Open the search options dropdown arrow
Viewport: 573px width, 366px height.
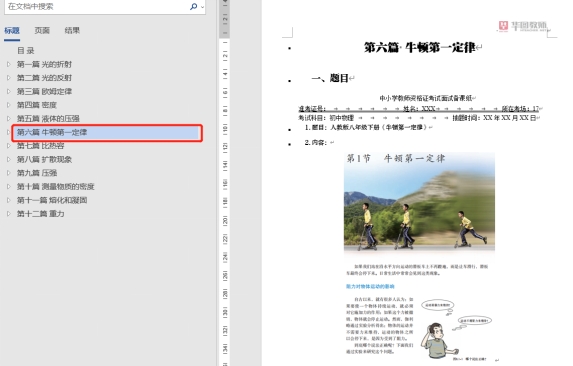202,7
